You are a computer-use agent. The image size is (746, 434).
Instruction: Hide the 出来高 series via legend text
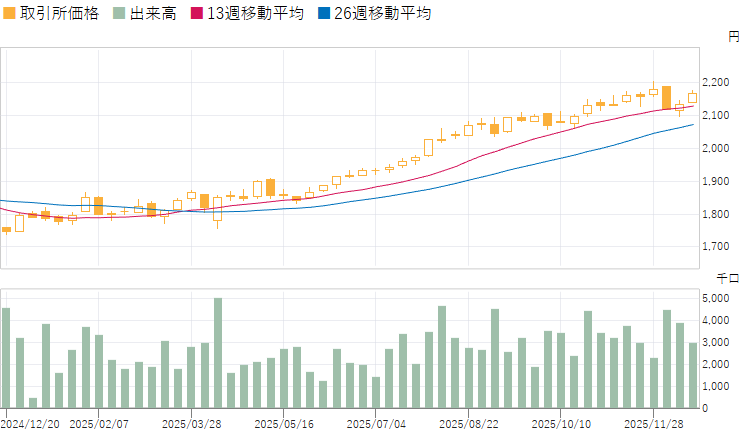(156, 14)
